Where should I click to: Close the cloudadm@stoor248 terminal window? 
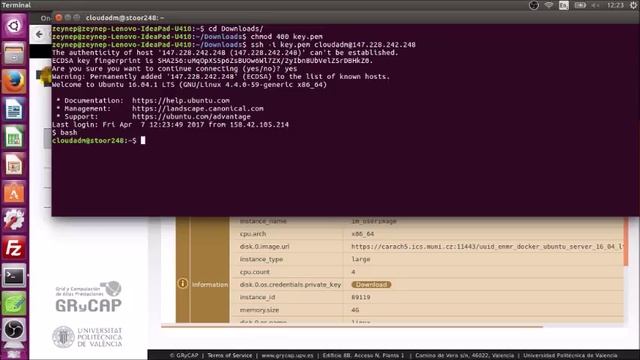click(x=58, y=18)
